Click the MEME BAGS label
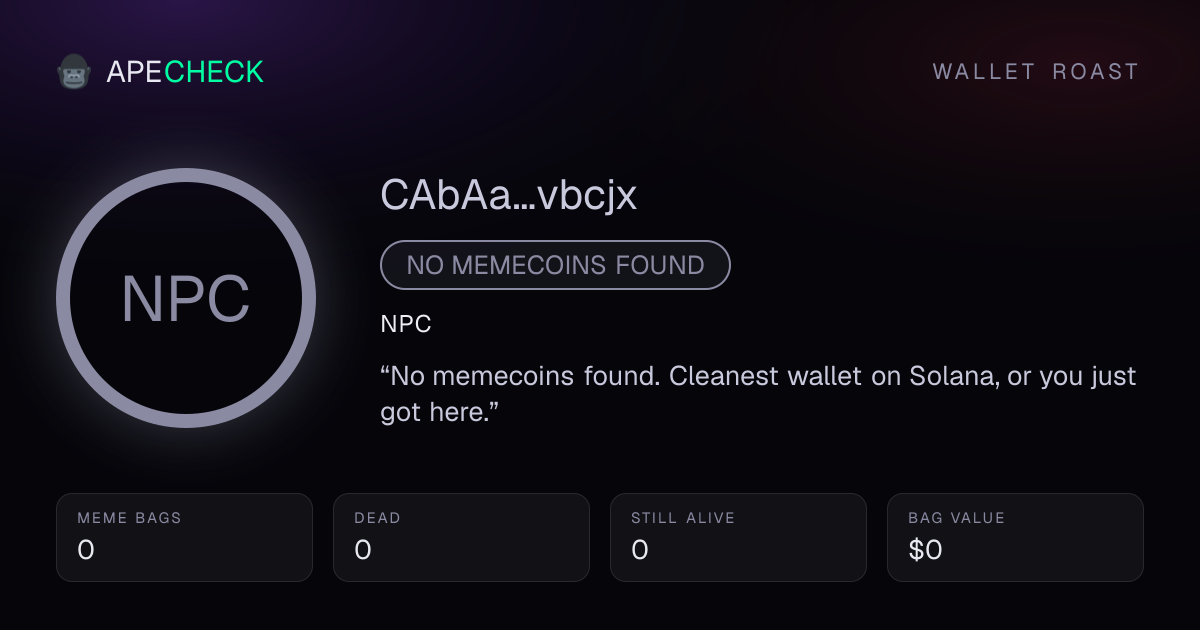The height and width of the screenshot is (630, 1200). point(129,518)
